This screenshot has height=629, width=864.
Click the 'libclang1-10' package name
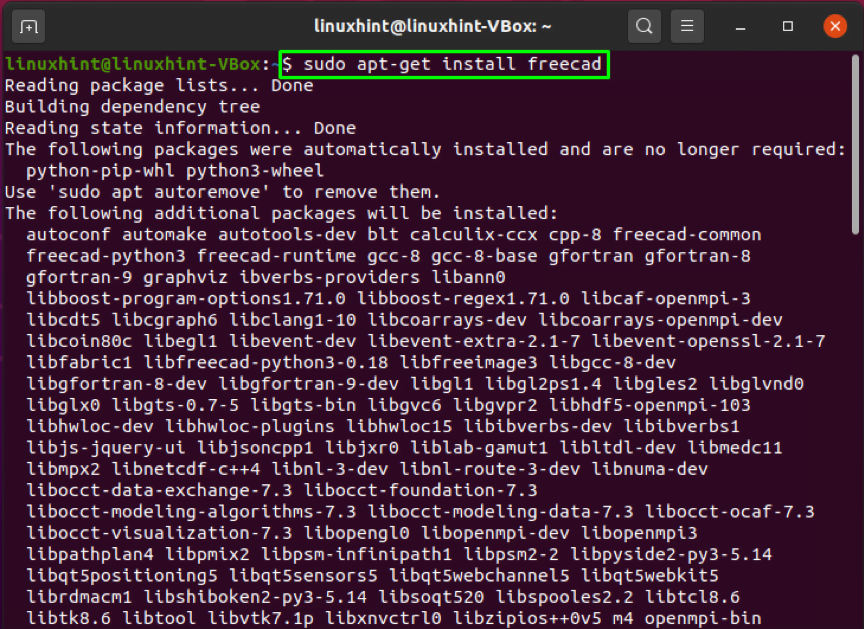tap(292, 320)
